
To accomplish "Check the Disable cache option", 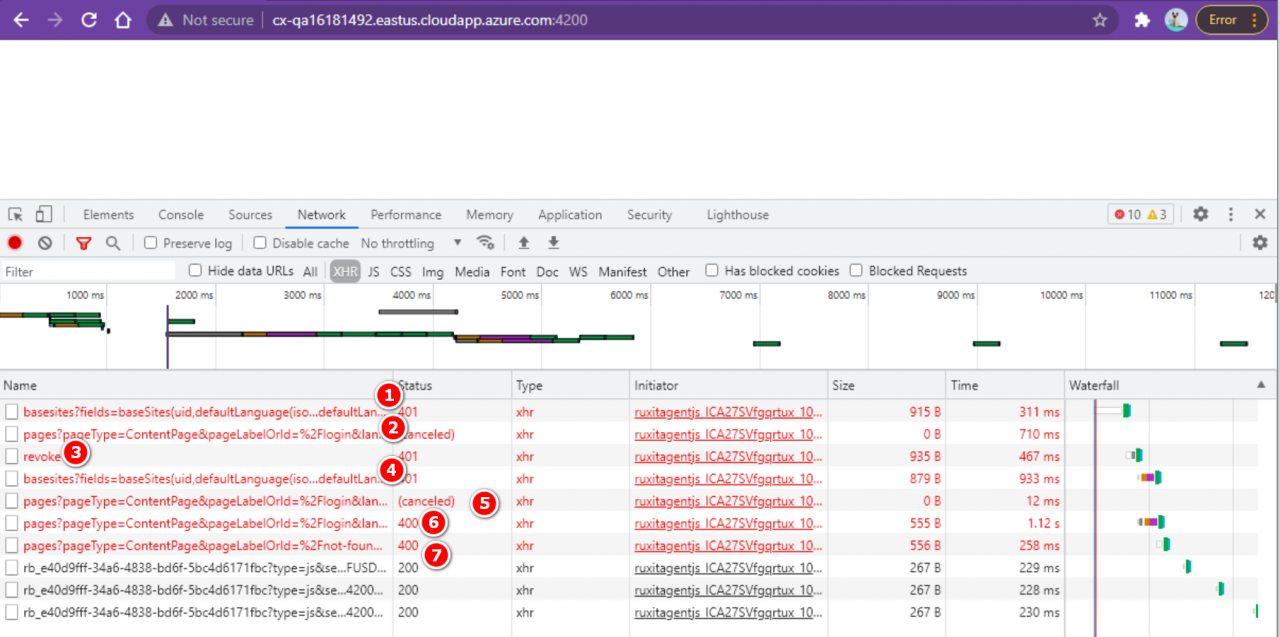I will click(260, 243).
